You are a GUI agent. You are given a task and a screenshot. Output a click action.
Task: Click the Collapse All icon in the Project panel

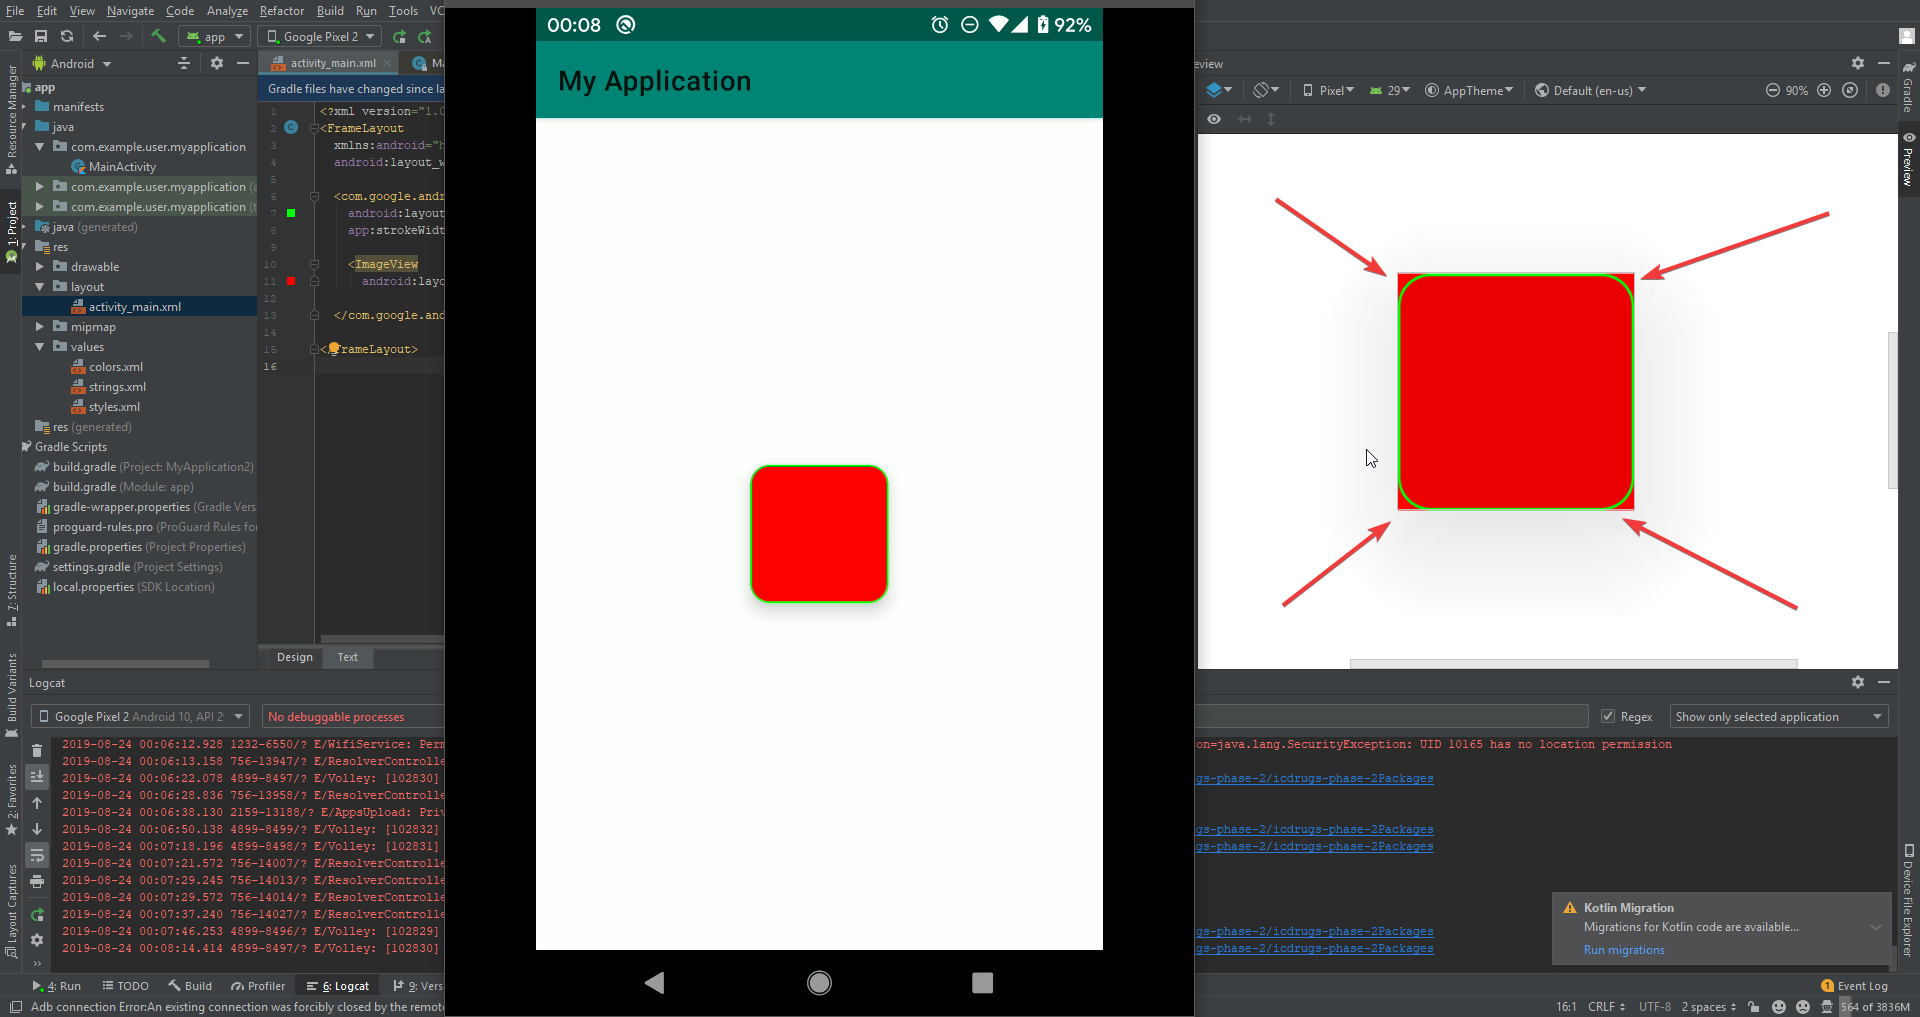pos(184,63)
